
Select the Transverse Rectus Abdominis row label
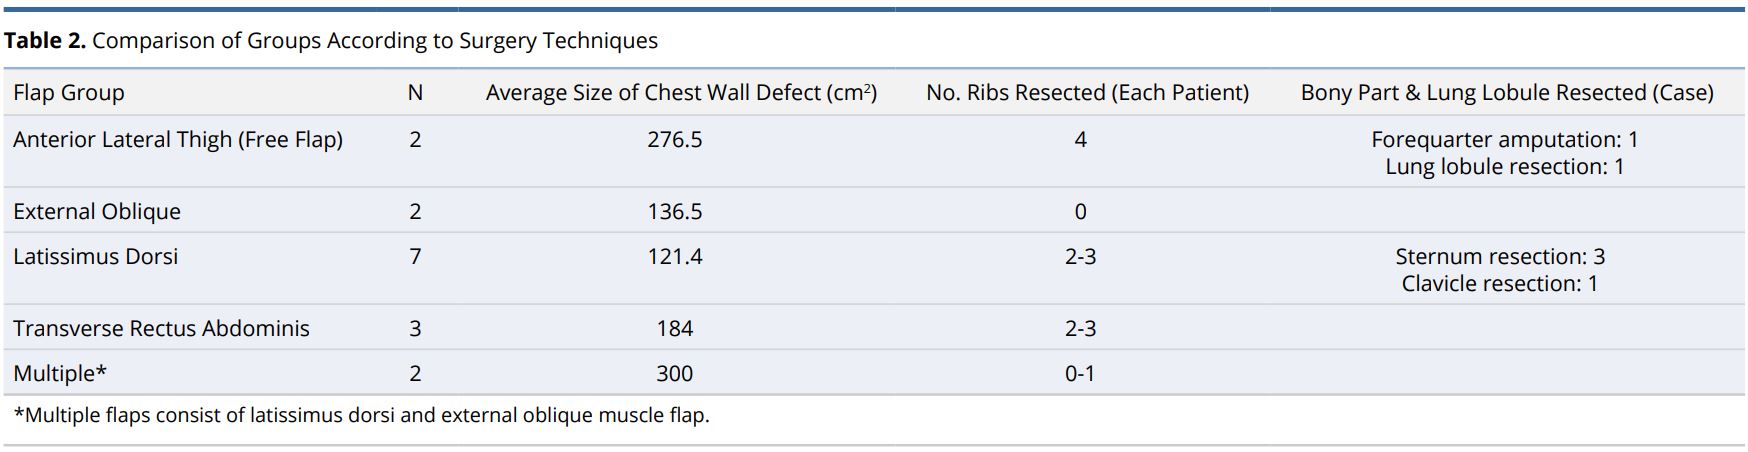click(162, 329)
